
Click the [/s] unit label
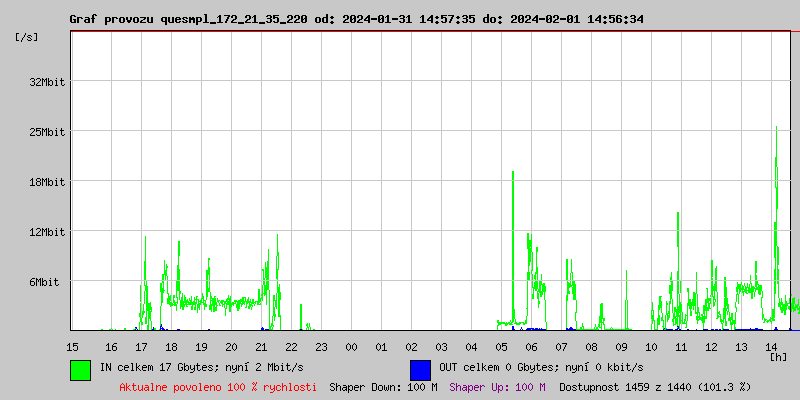[27, 37]
